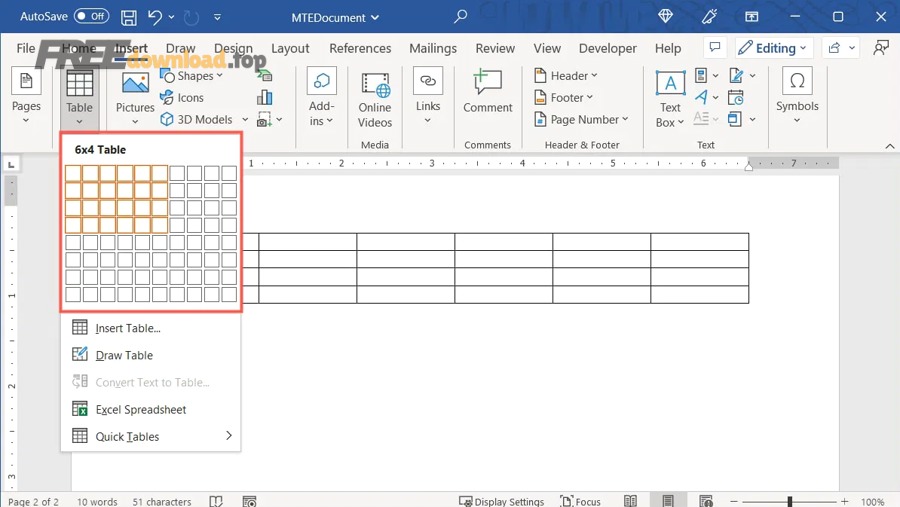
Task: Toggle the AutoSave switch
Action: coord(91,16)
